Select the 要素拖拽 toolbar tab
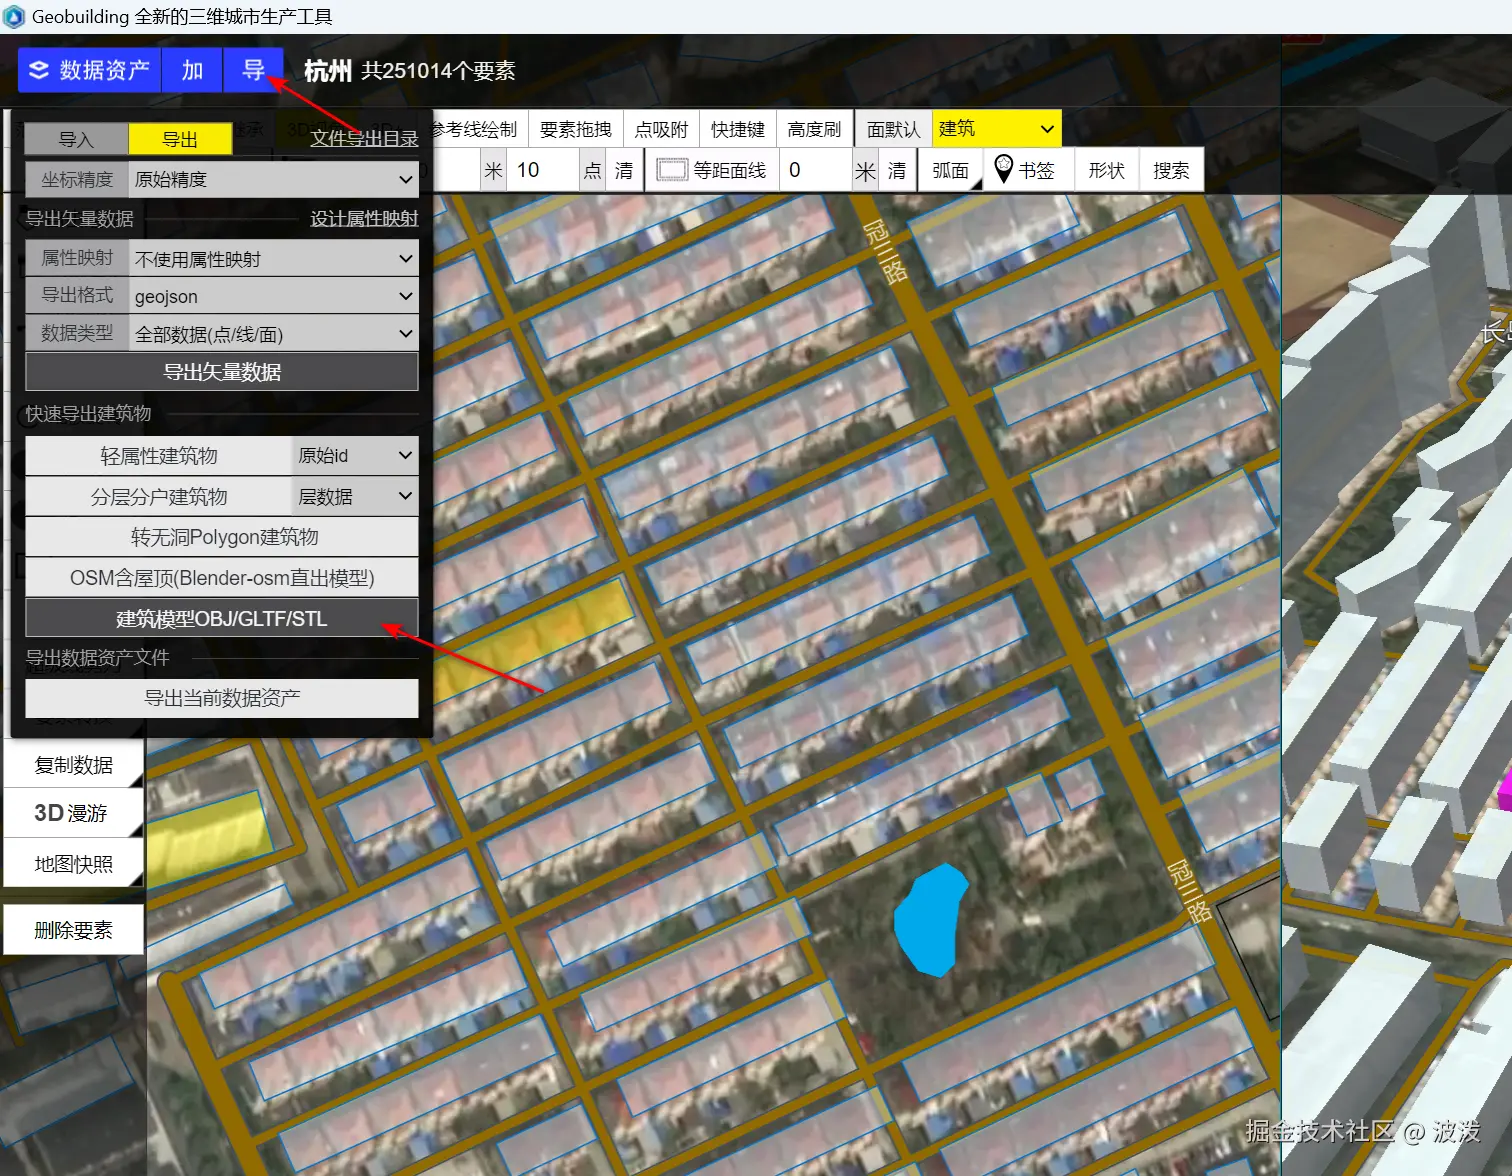1512x1176 pixels. coord(575,129)
